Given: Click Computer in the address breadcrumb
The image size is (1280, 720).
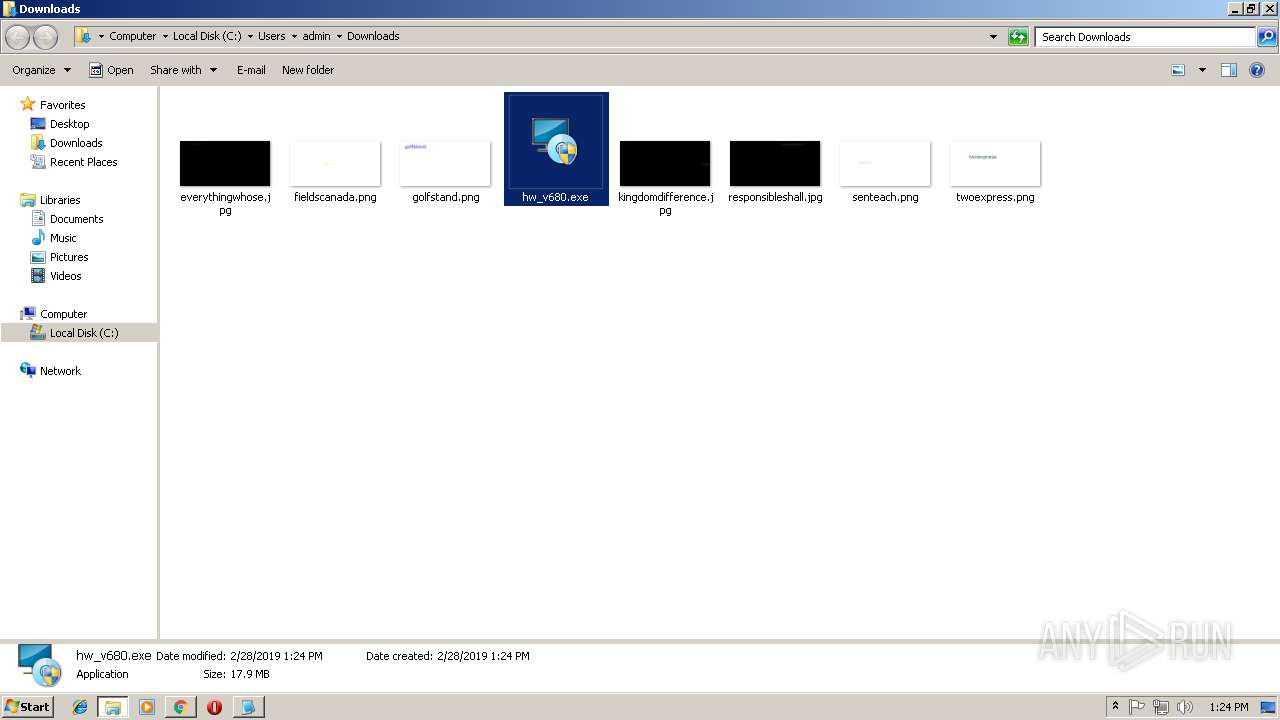Looking at the screenshot, I should 133,36.
